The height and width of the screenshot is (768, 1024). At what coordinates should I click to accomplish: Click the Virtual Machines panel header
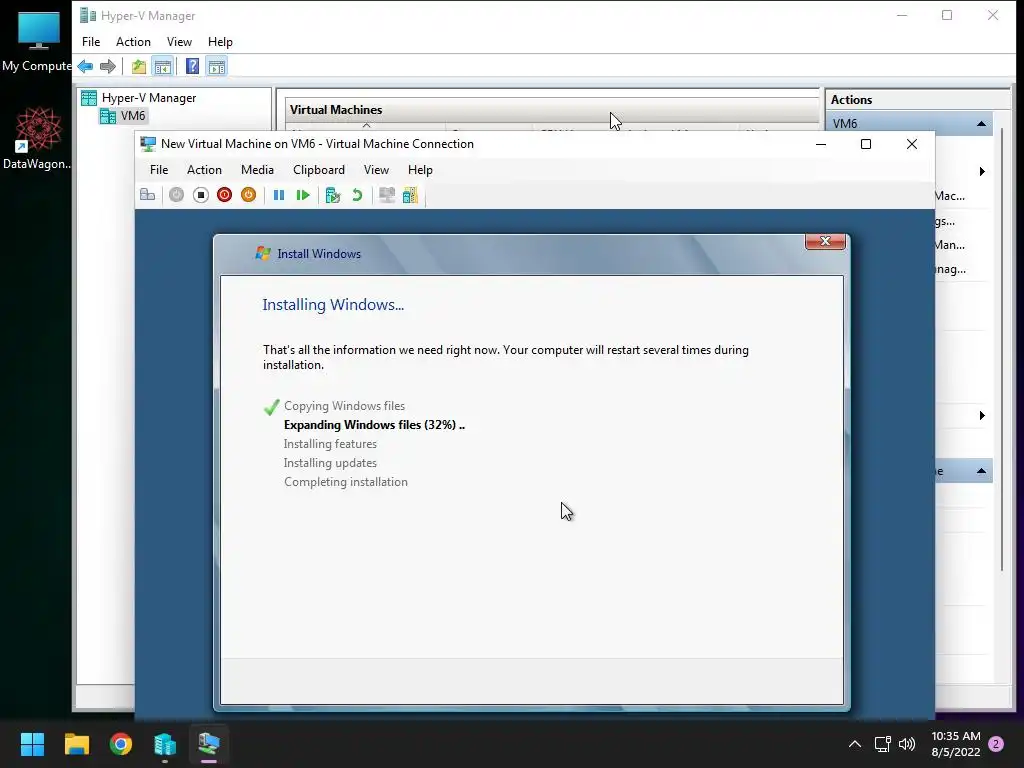click(x=552, y=110)
